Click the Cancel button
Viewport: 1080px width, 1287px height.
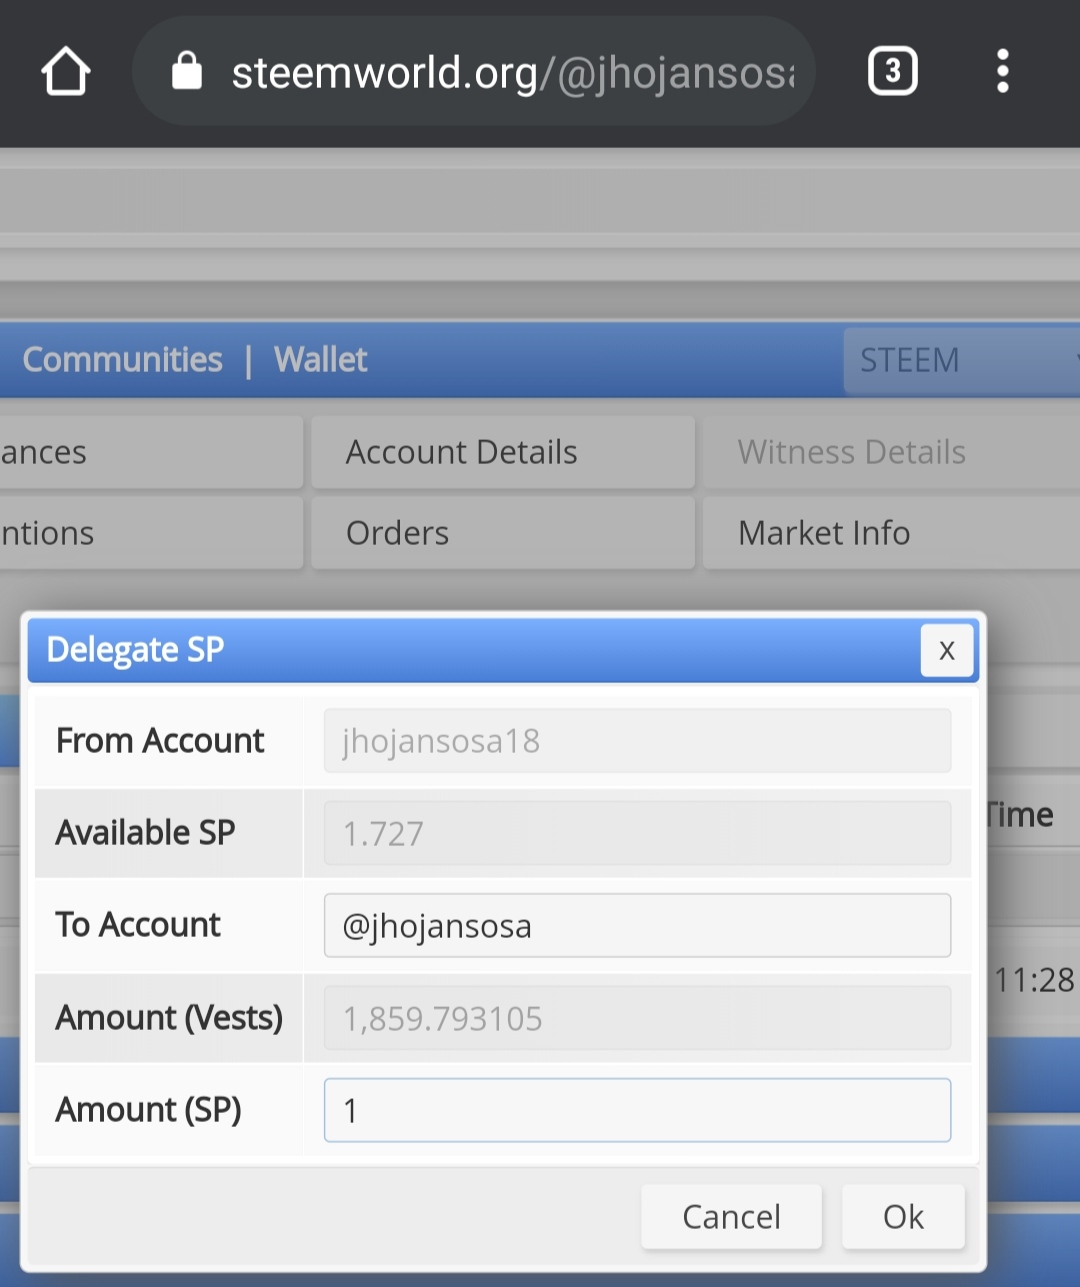pyautogui.click(x=731, y=1217)
